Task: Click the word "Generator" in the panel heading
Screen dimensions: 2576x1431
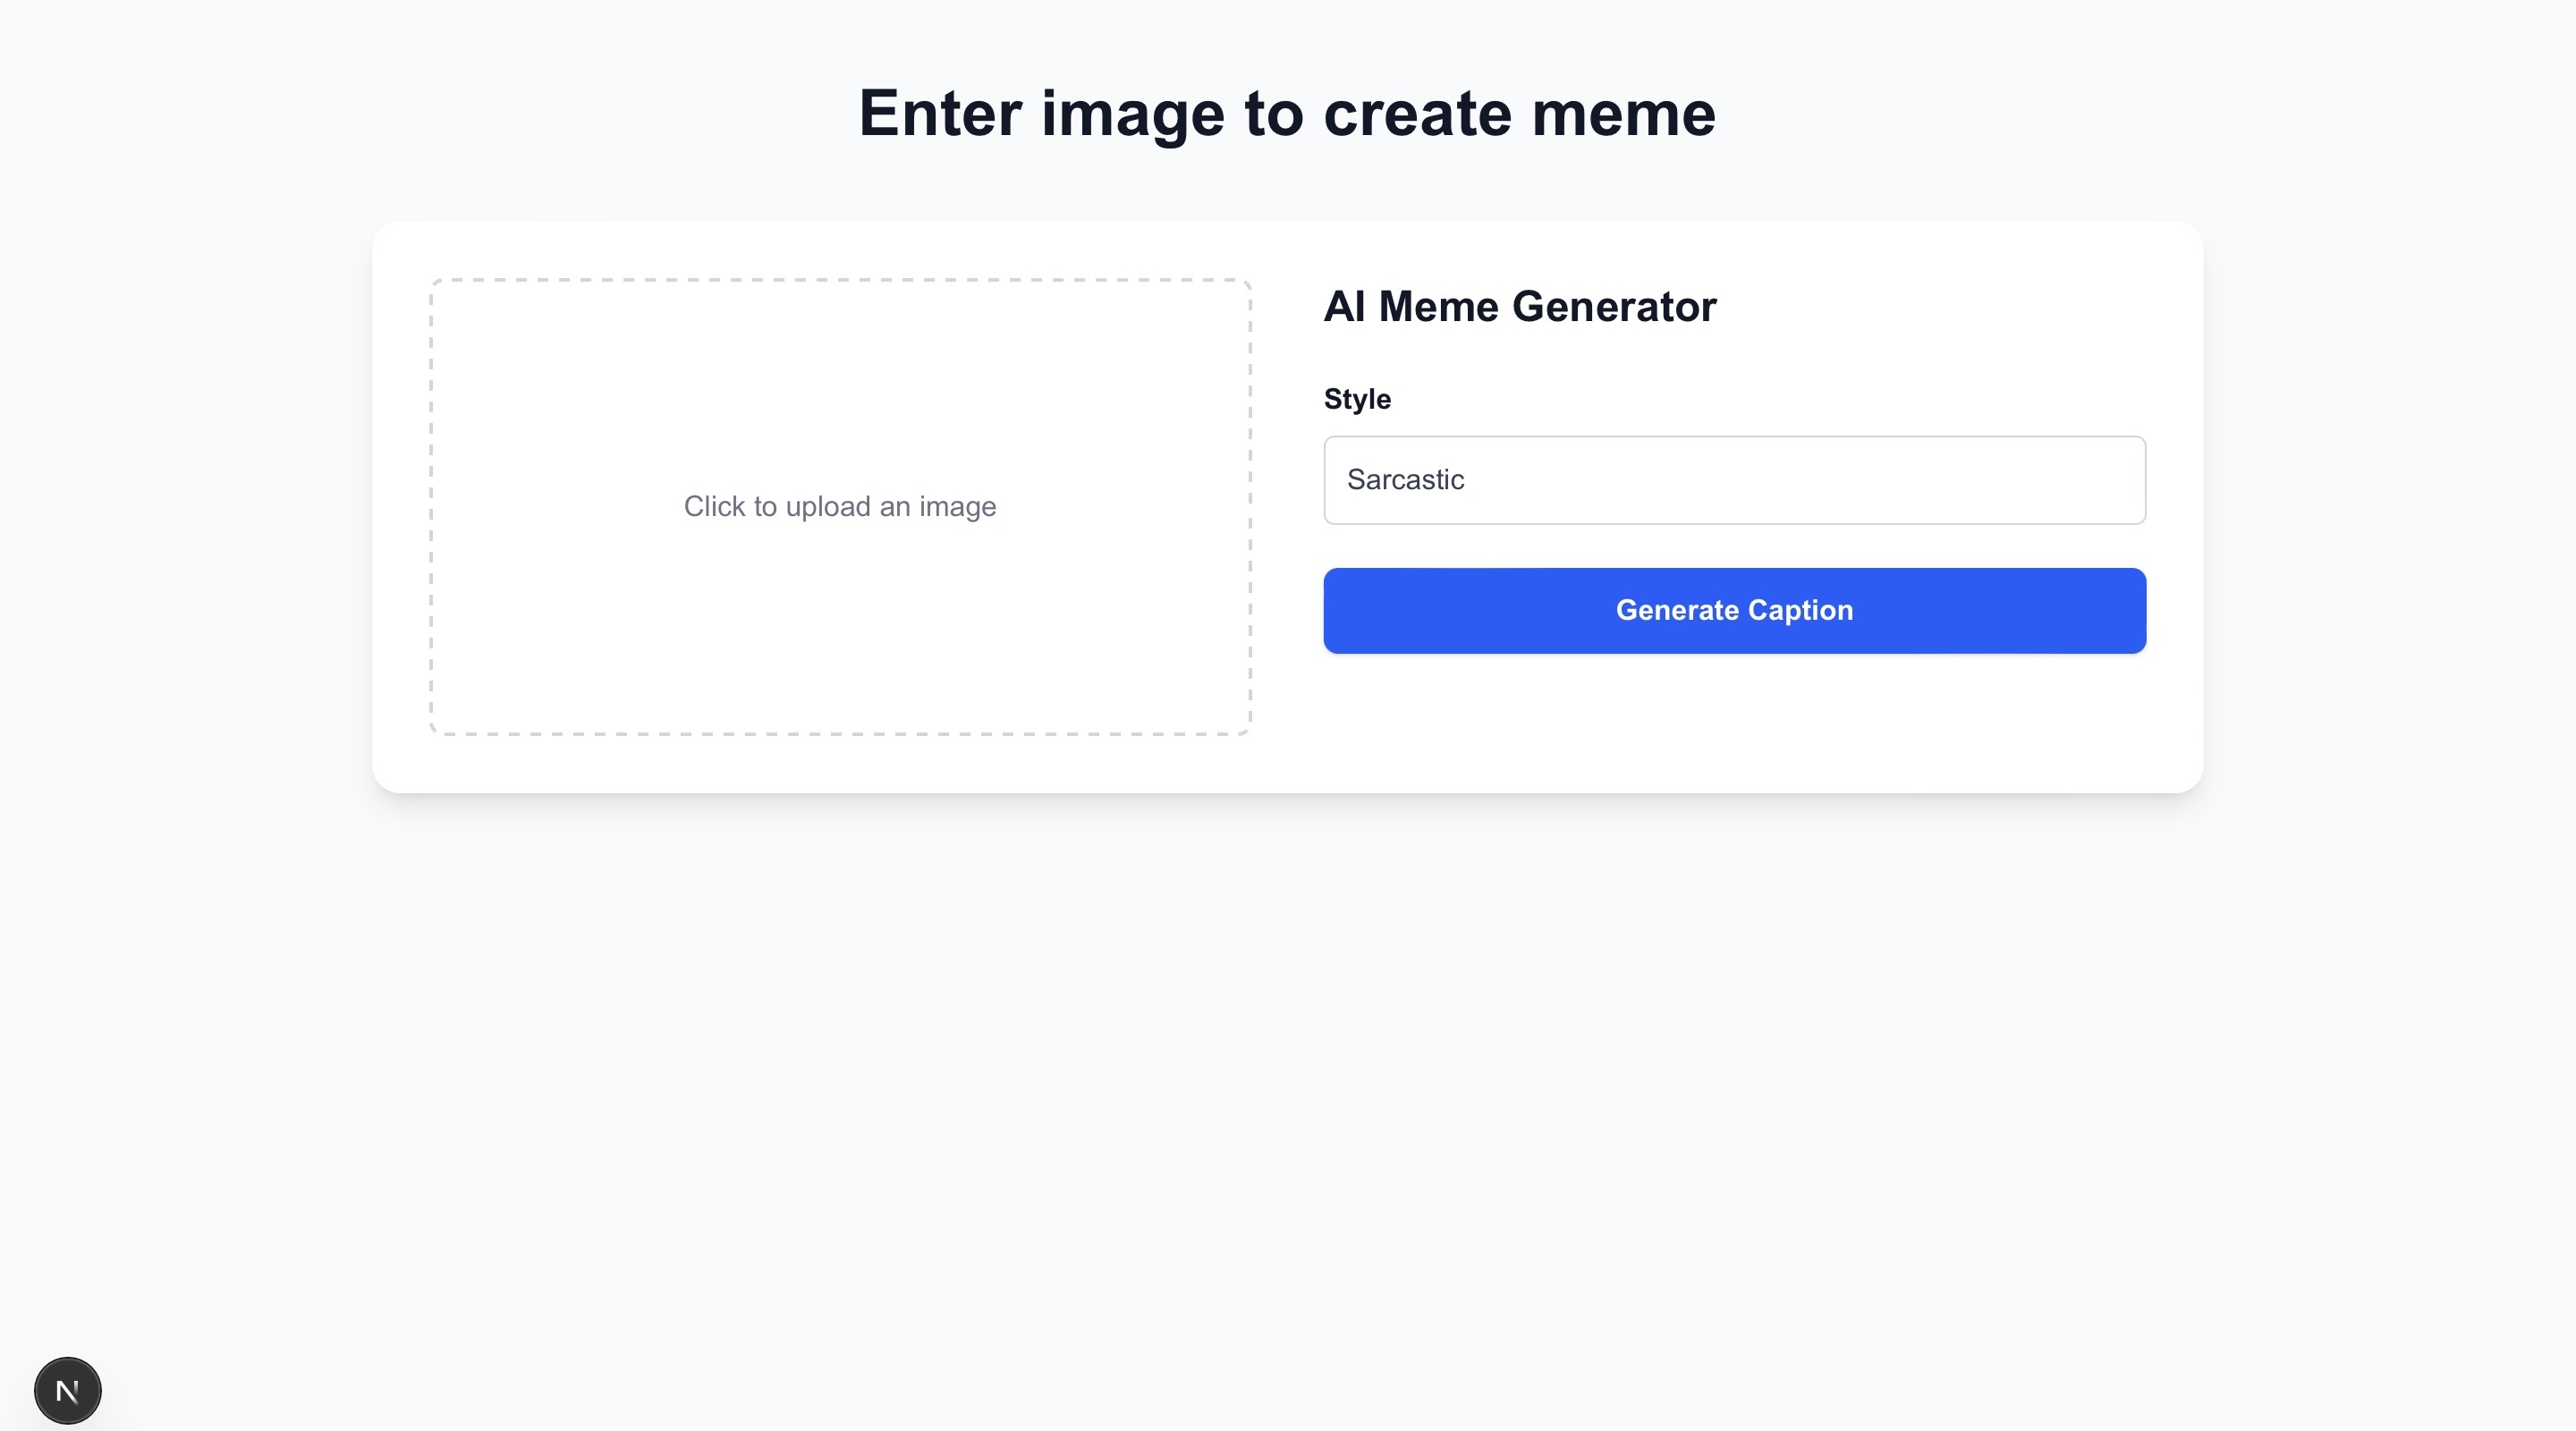Action: click(1614, 307)
